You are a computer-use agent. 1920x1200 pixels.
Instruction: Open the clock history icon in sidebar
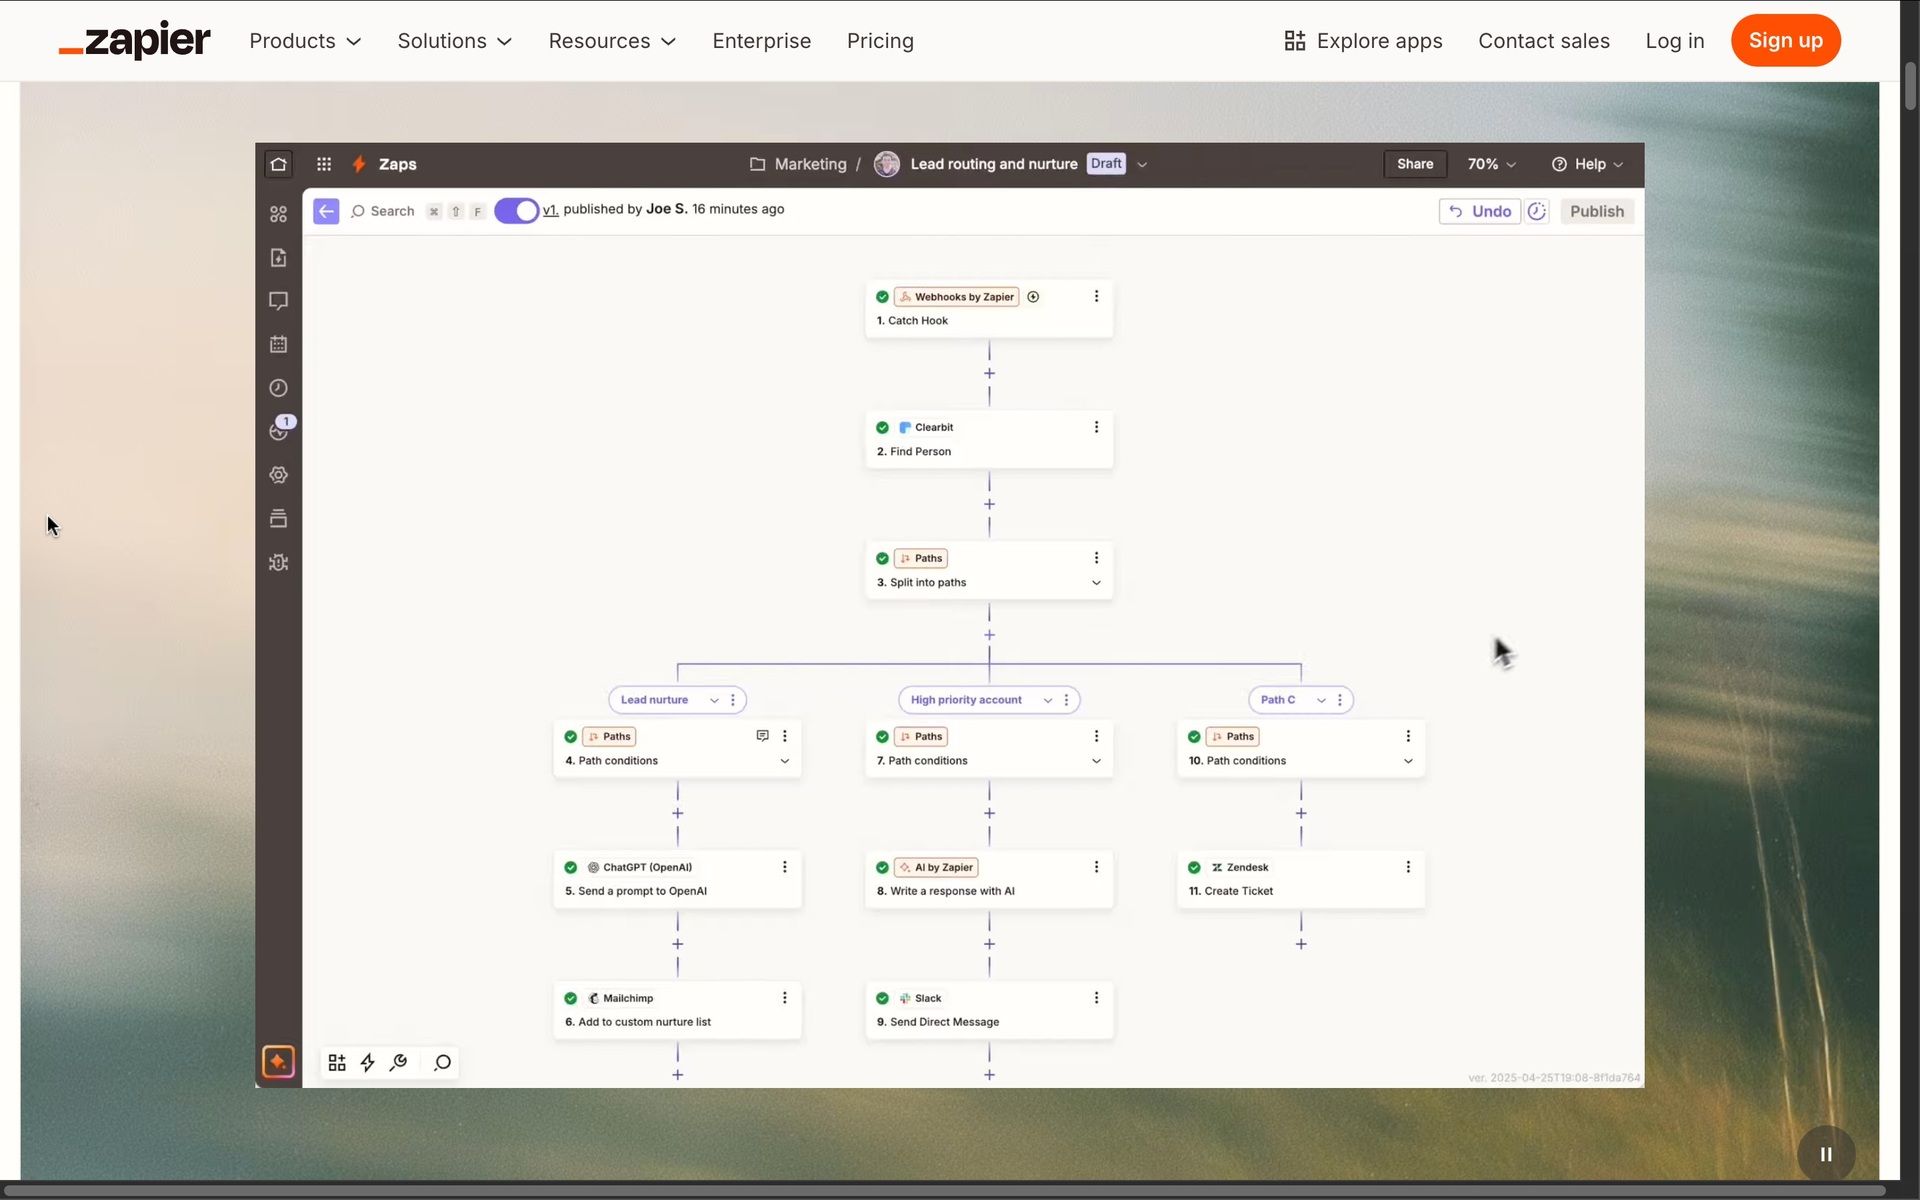click(279, 388)
